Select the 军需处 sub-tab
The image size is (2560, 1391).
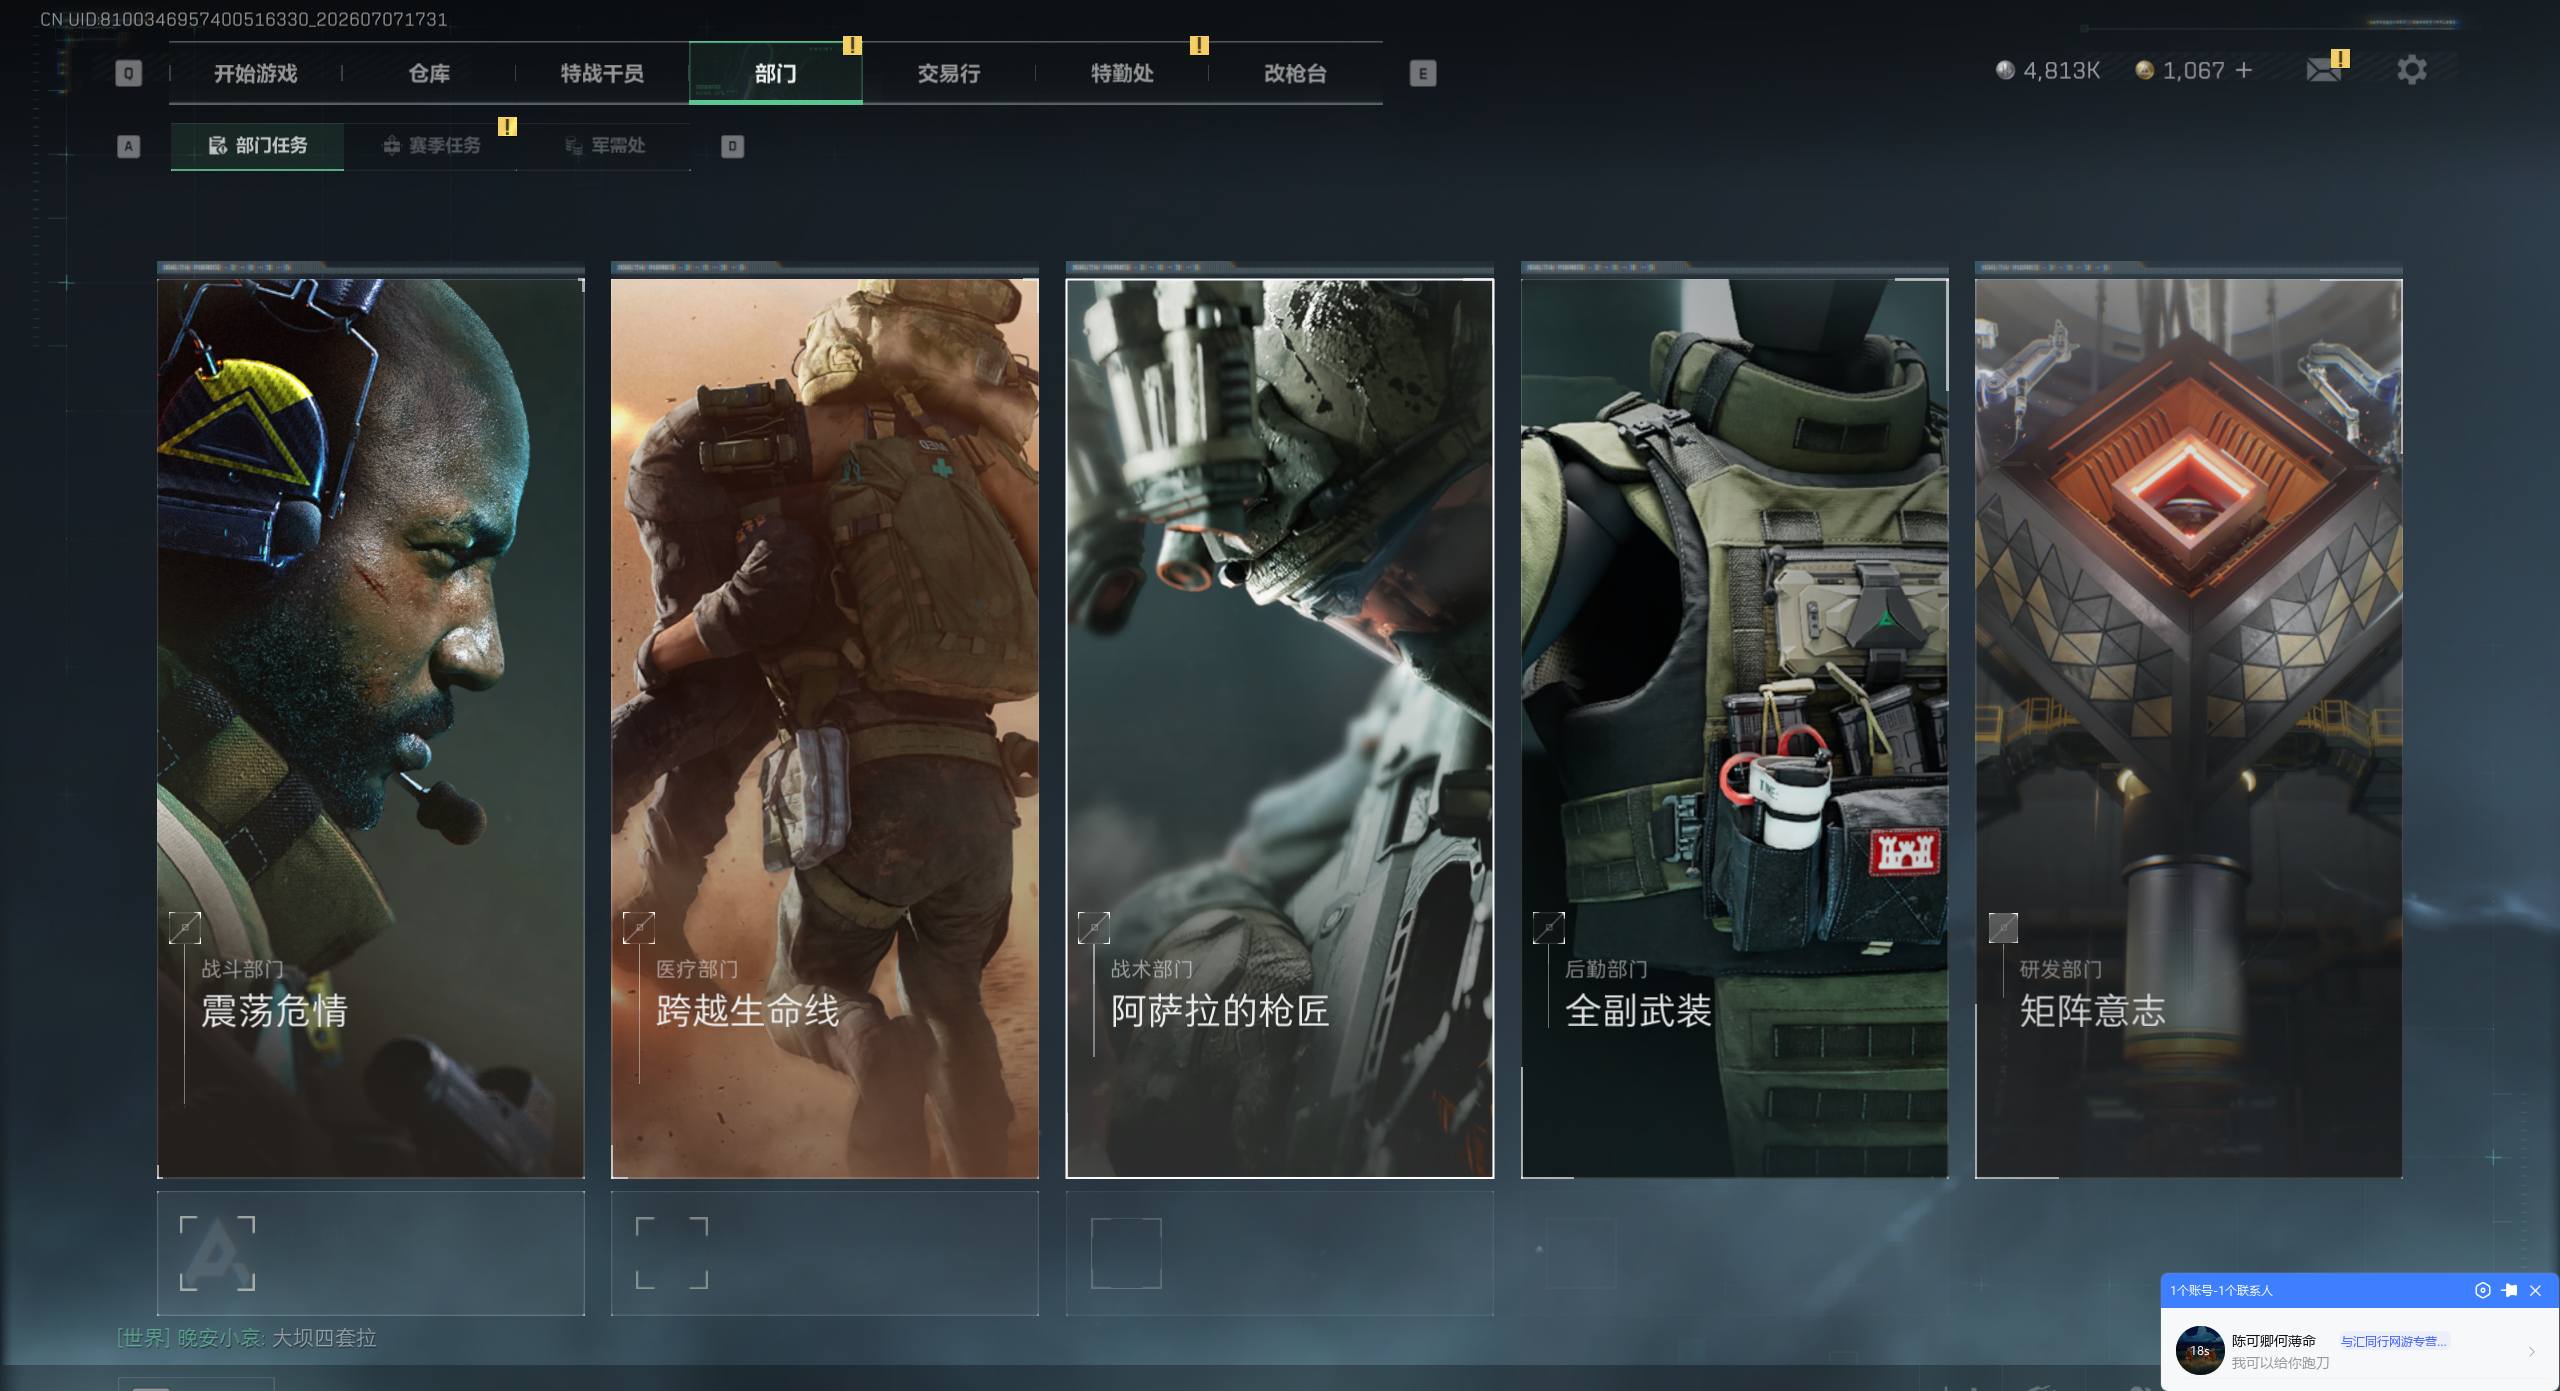point(605,146)
